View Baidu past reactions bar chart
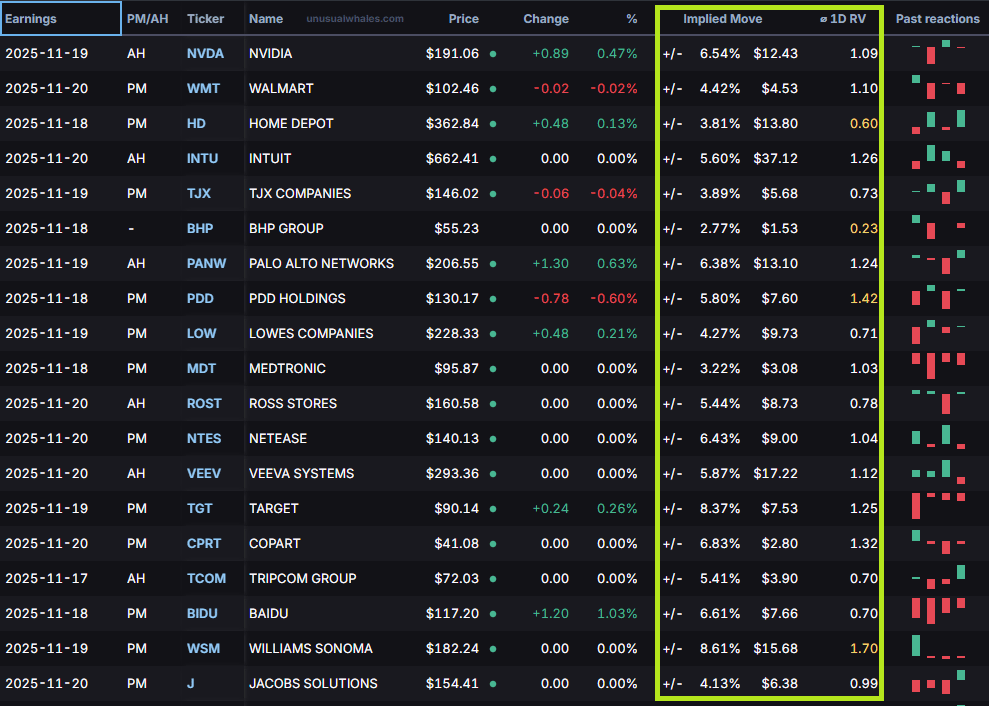Screen dimensions: 989x706 point(939,611)
